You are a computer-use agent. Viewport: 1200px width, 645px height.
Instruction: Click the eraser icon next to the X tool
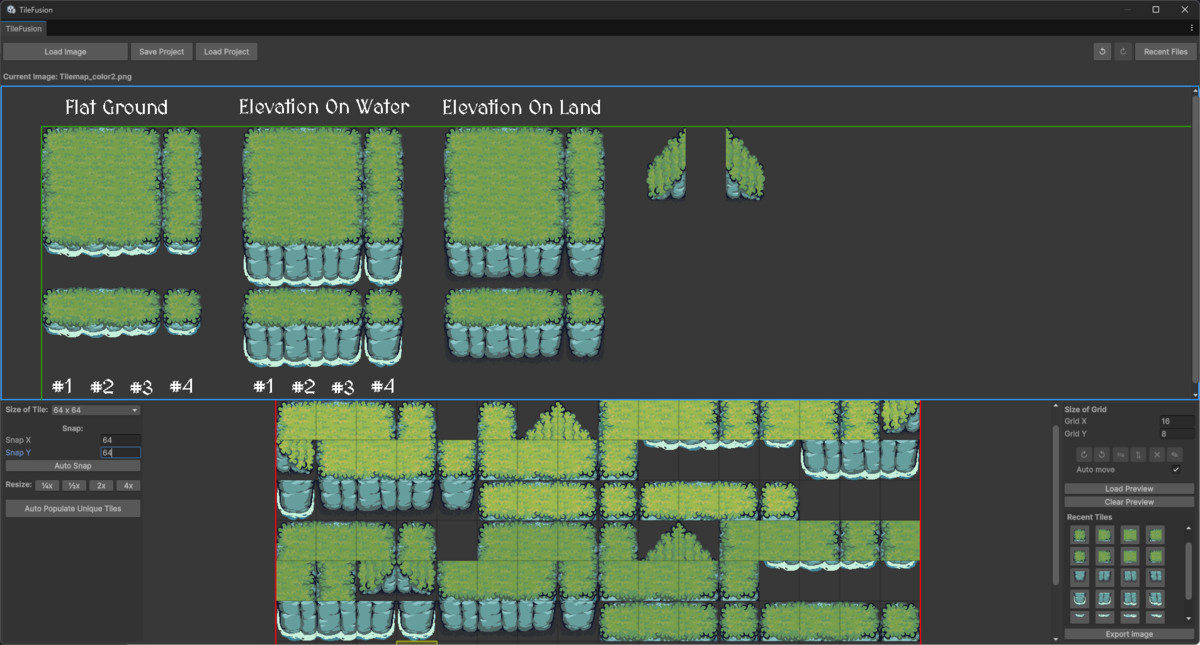1176,455
